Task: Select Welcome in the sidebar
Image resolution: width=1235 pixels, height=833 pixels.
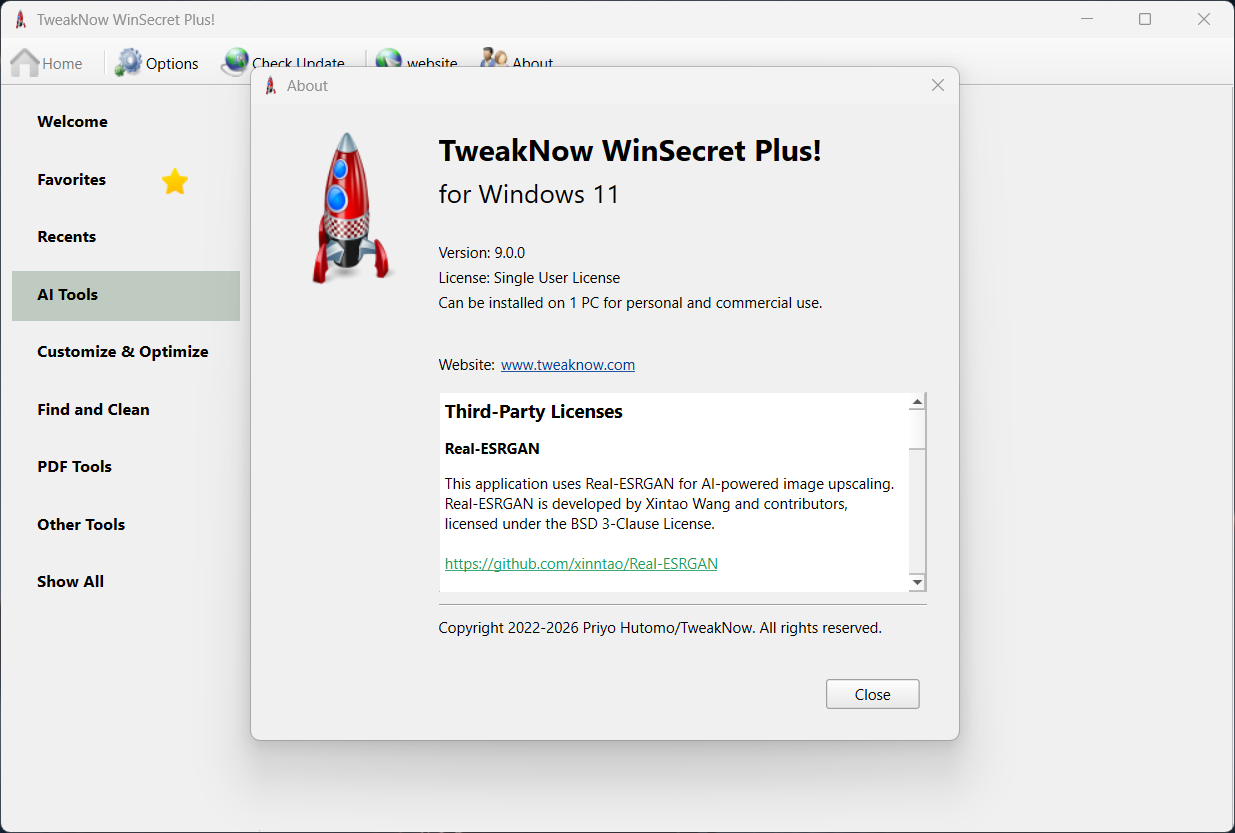Action: click(x=73, y=122)
